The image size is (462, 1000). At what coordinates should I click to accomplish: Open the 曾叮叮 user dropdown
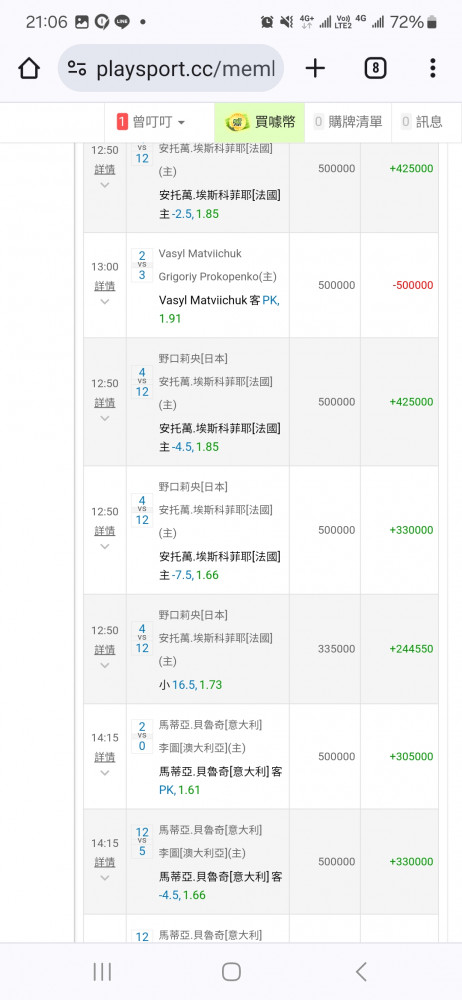click(151, 122)
